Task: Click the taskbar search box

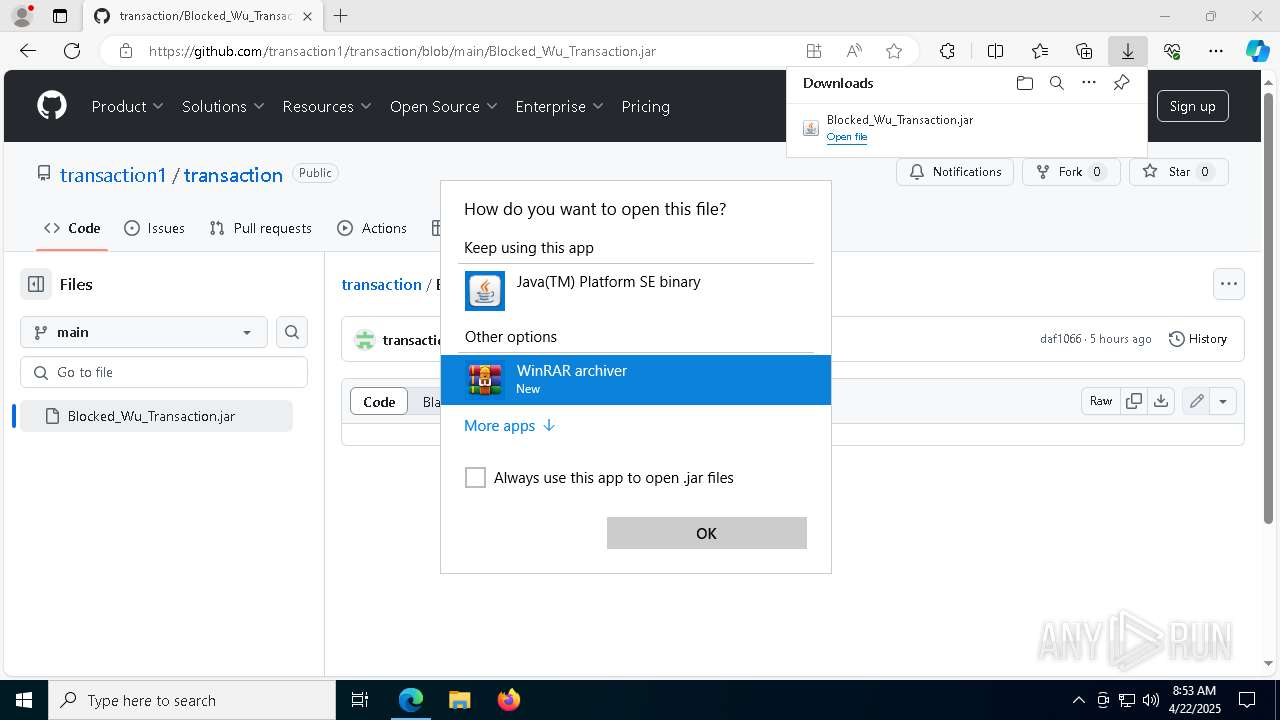Action: [192, 700]
